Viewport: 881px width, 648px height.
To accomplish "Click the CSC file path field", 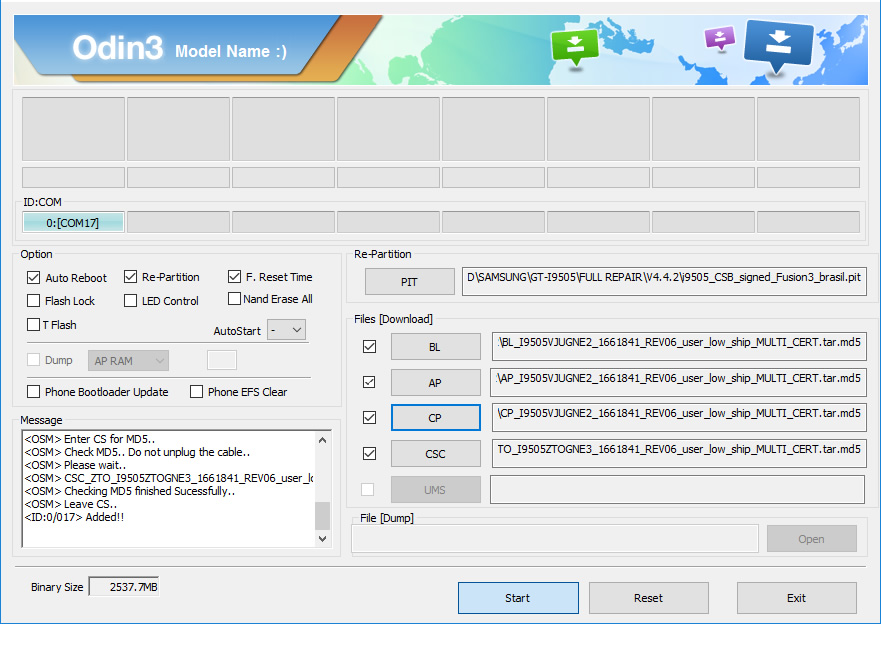I will 679,454.
